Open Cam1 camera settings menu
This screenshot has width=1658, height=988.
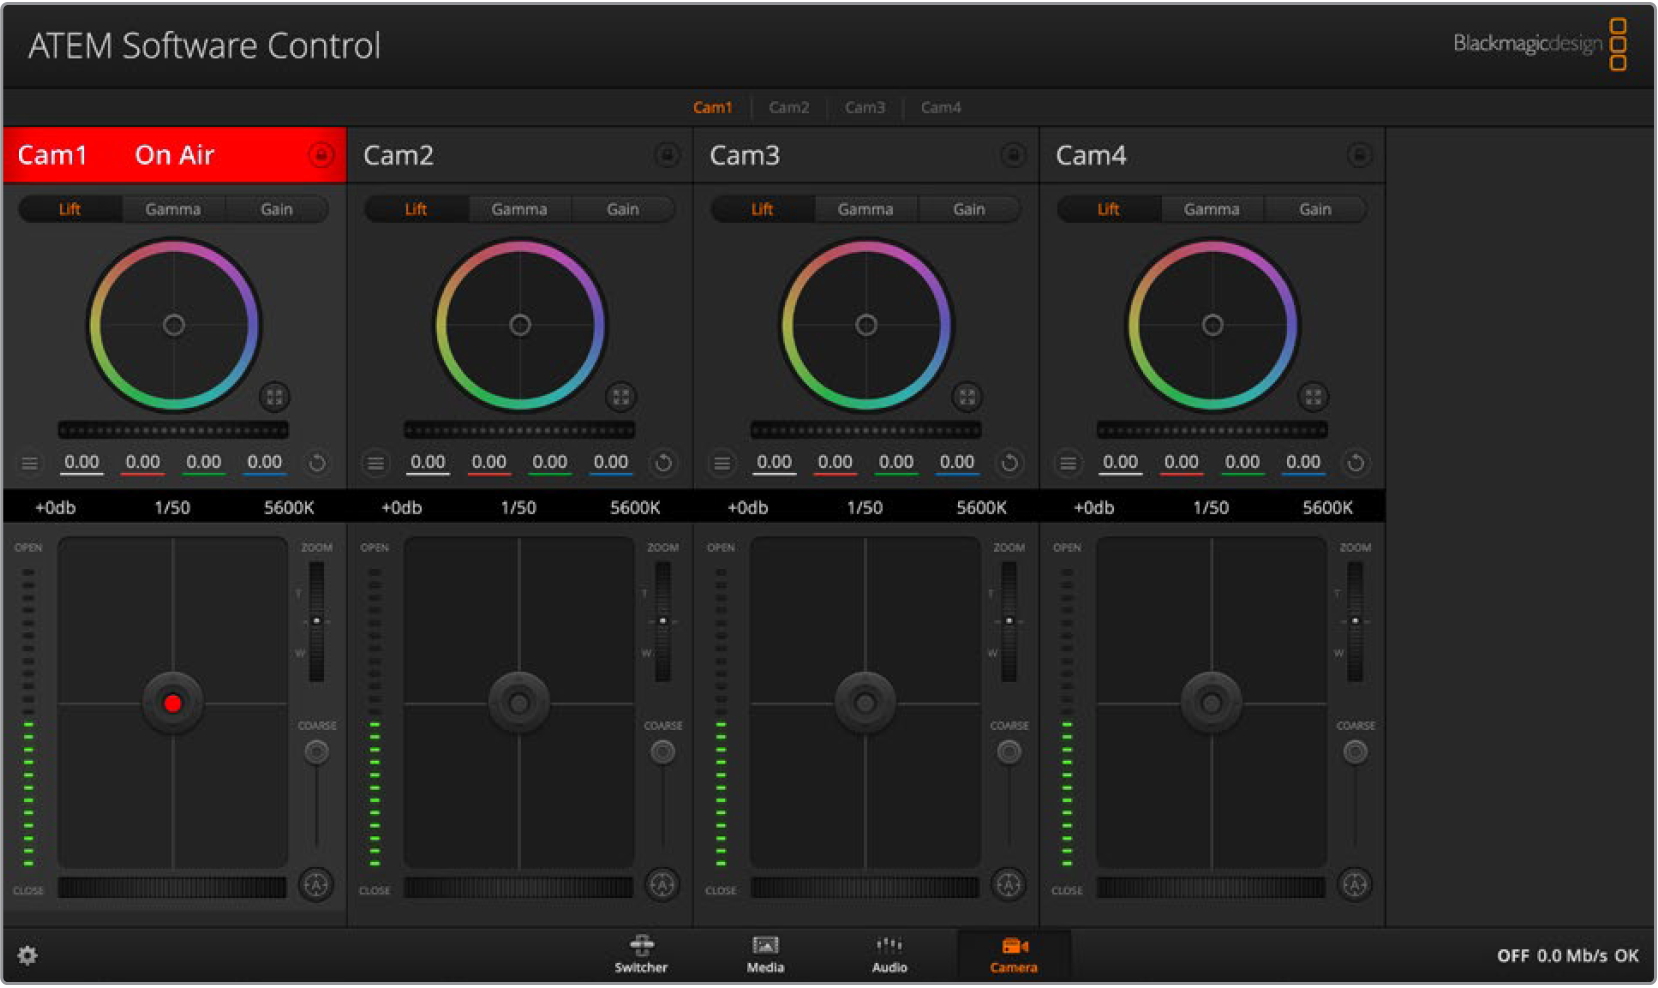click(30, 463)
